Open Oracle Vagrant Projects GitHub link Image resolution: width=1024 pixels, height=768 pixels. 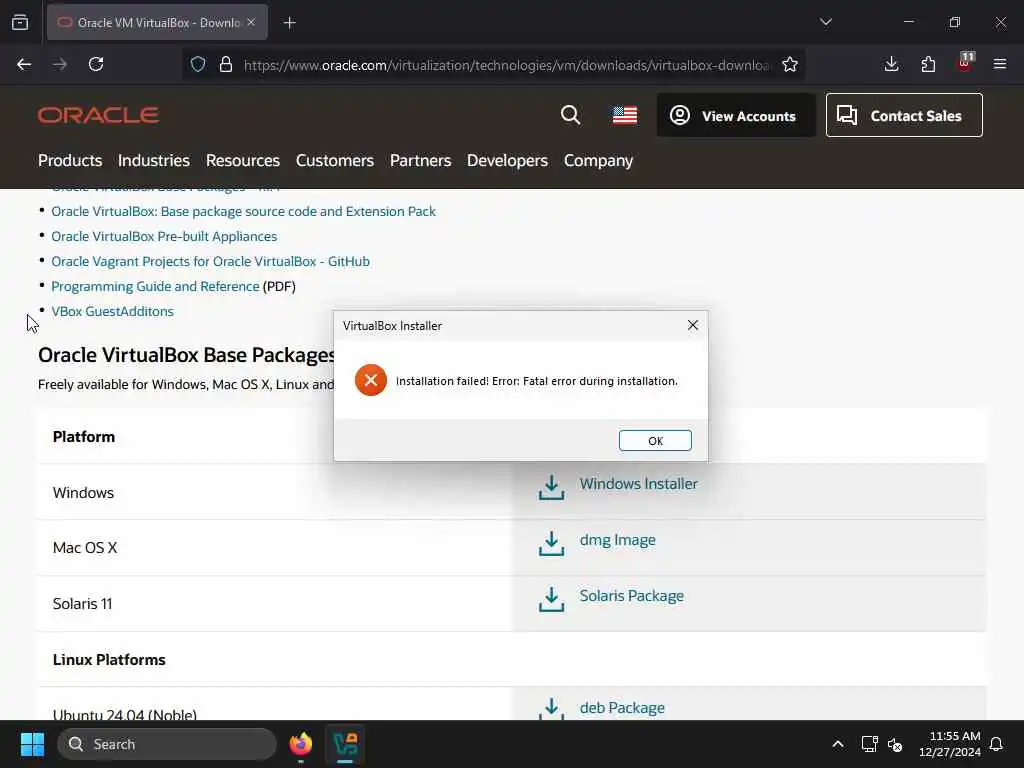click(x=210, y=261)
